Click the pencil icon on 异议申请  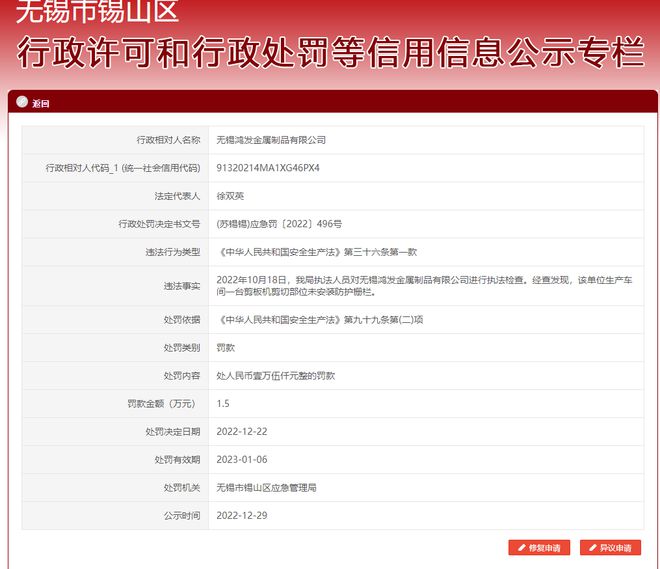tap(591, 548)
